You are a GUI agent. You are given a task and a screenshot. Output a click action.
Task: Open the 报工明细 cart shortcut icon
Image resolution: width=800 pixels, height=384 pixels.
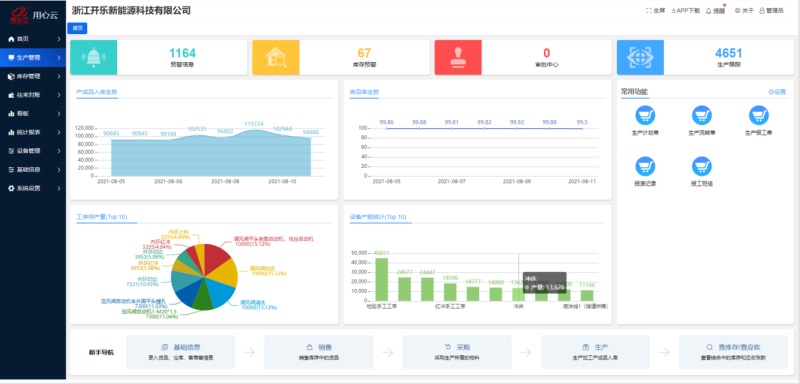(x=702, y=166)
